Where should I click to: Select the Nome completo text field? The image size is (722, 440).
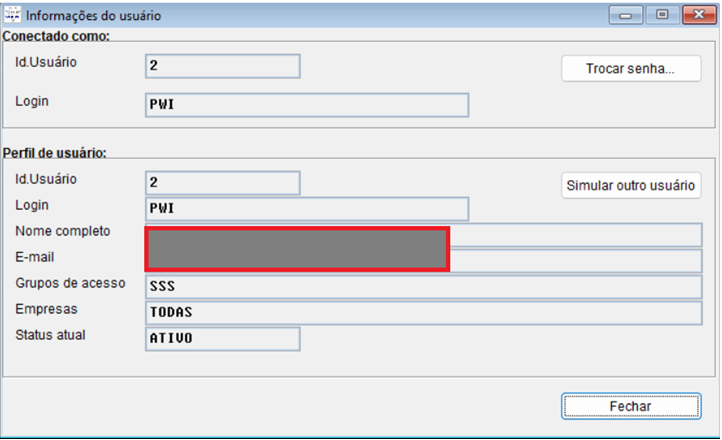[x=575, y=235]
